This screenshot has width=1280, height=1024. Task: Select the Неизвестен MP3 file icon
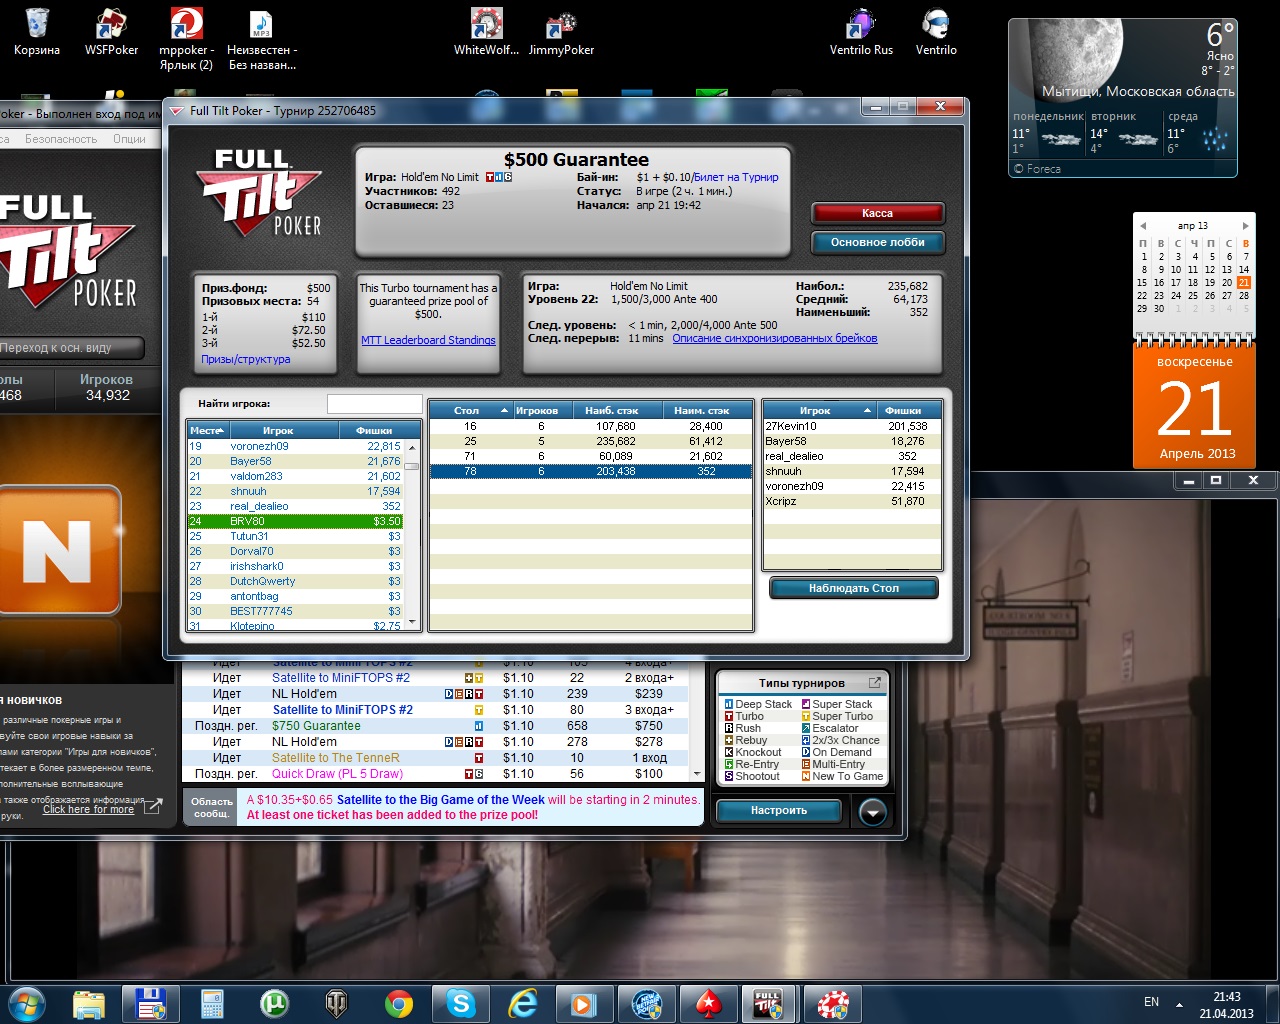coord(262,39)
